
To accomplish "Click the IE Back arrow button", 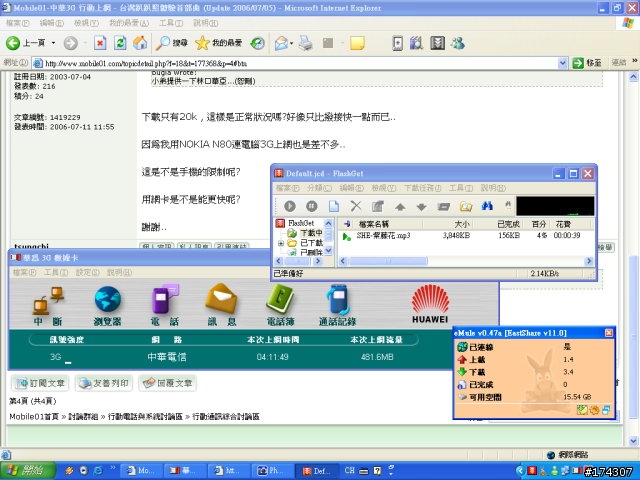I will click(13, 43).
